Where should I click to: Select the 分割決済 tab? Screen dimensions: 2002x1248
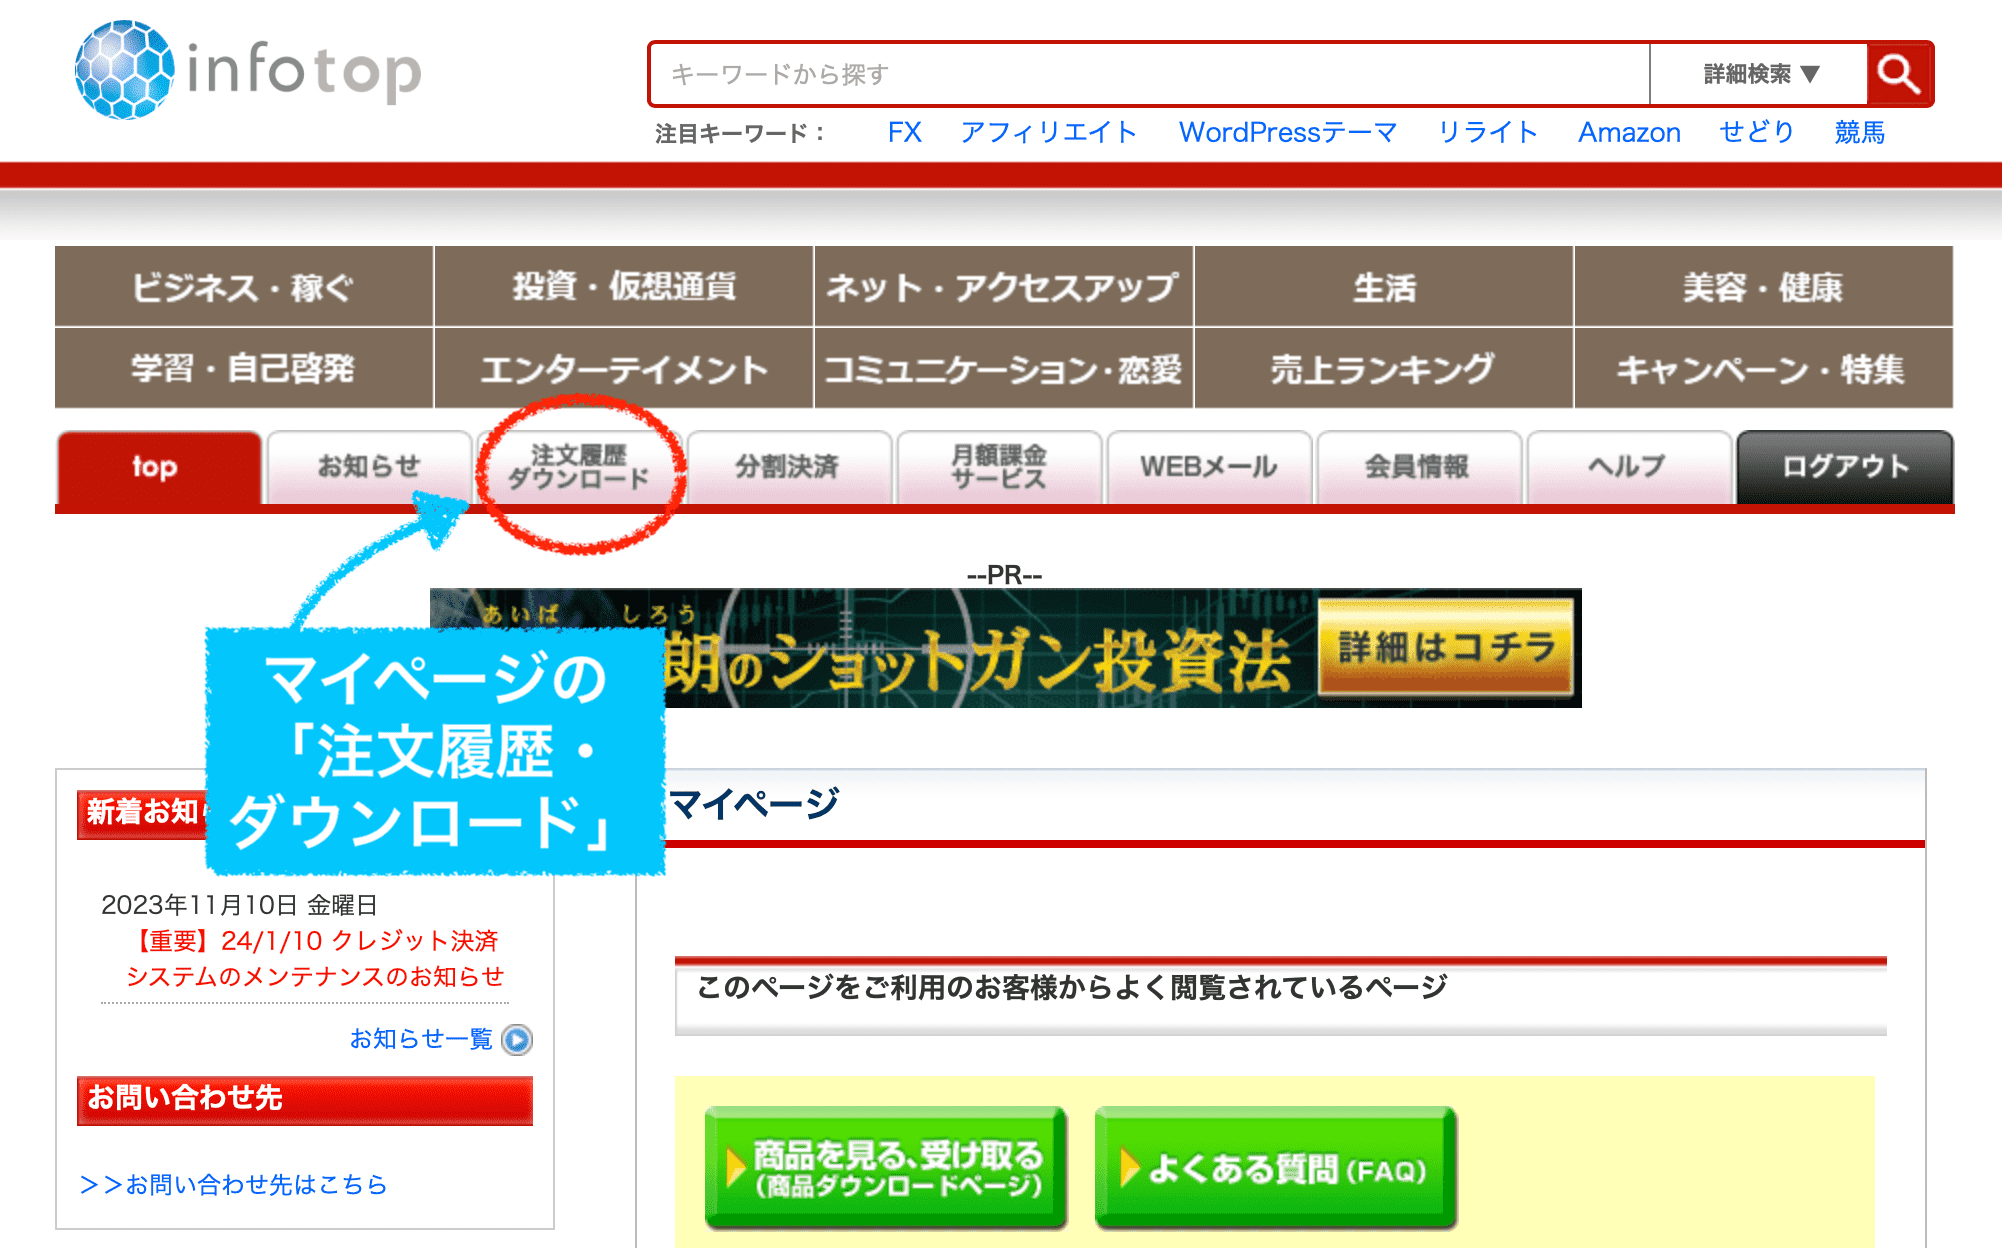click(790, 466)
